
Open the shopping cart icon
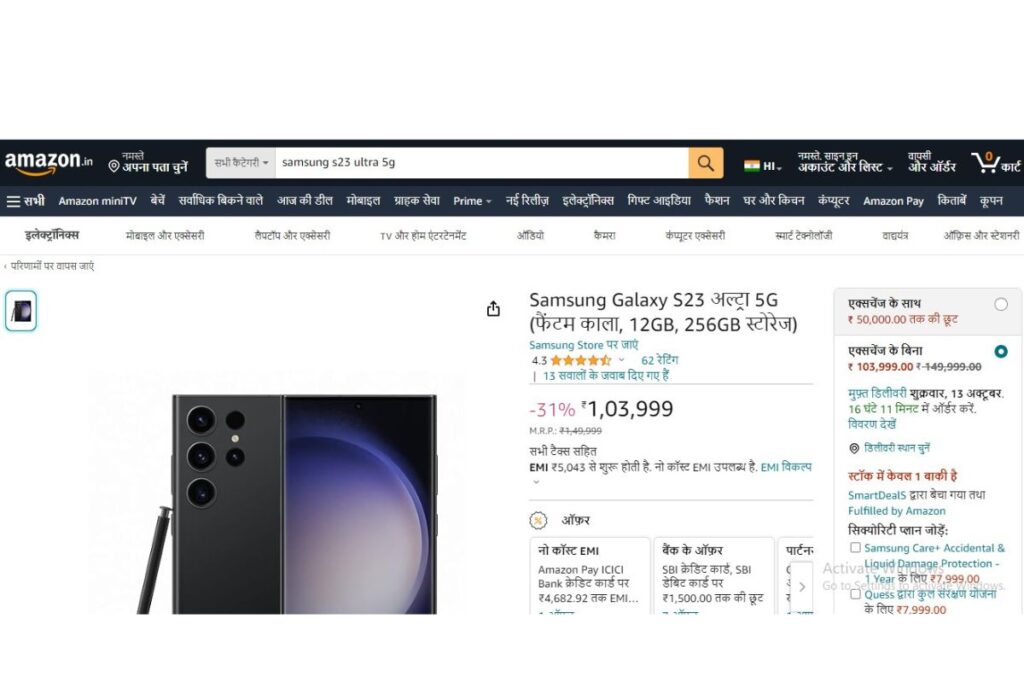tap(984, 162)
